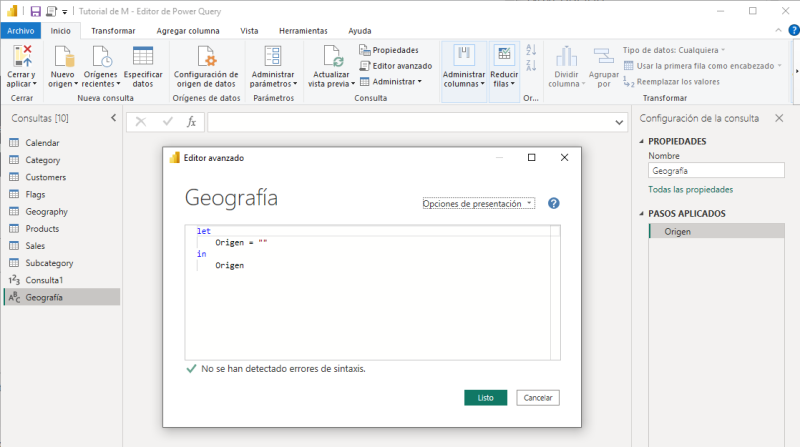This screenshot has height=447, width=800.
Task: Close the Configuración de la consulta pane
Action: [779, 118]
